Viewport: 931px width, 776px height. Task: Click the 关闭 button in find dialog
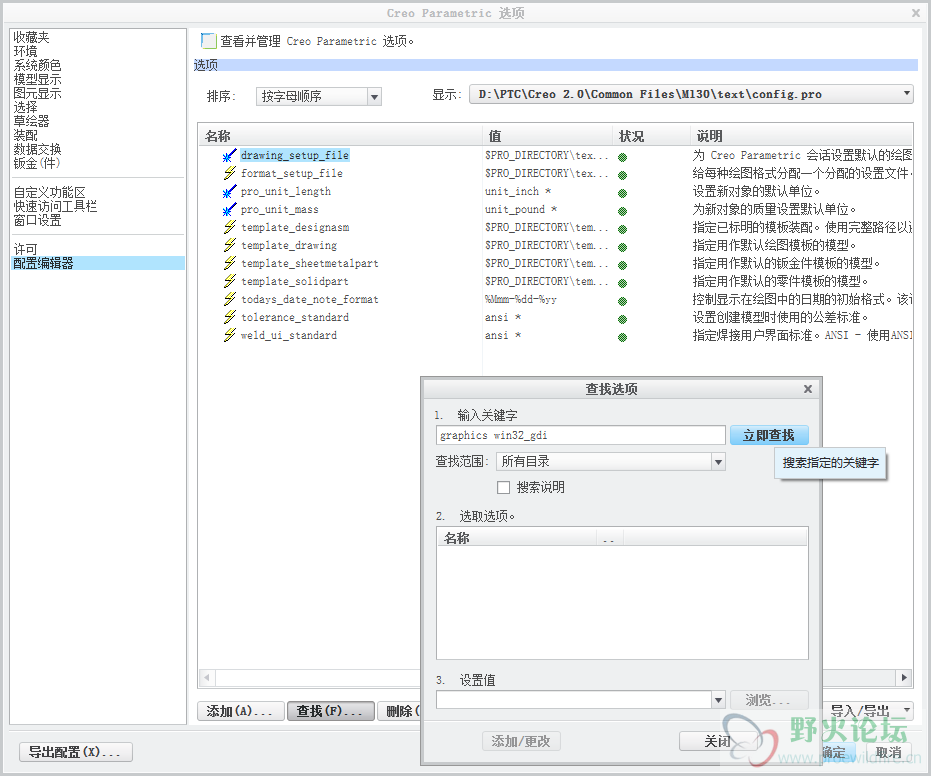tap(718, 741)
